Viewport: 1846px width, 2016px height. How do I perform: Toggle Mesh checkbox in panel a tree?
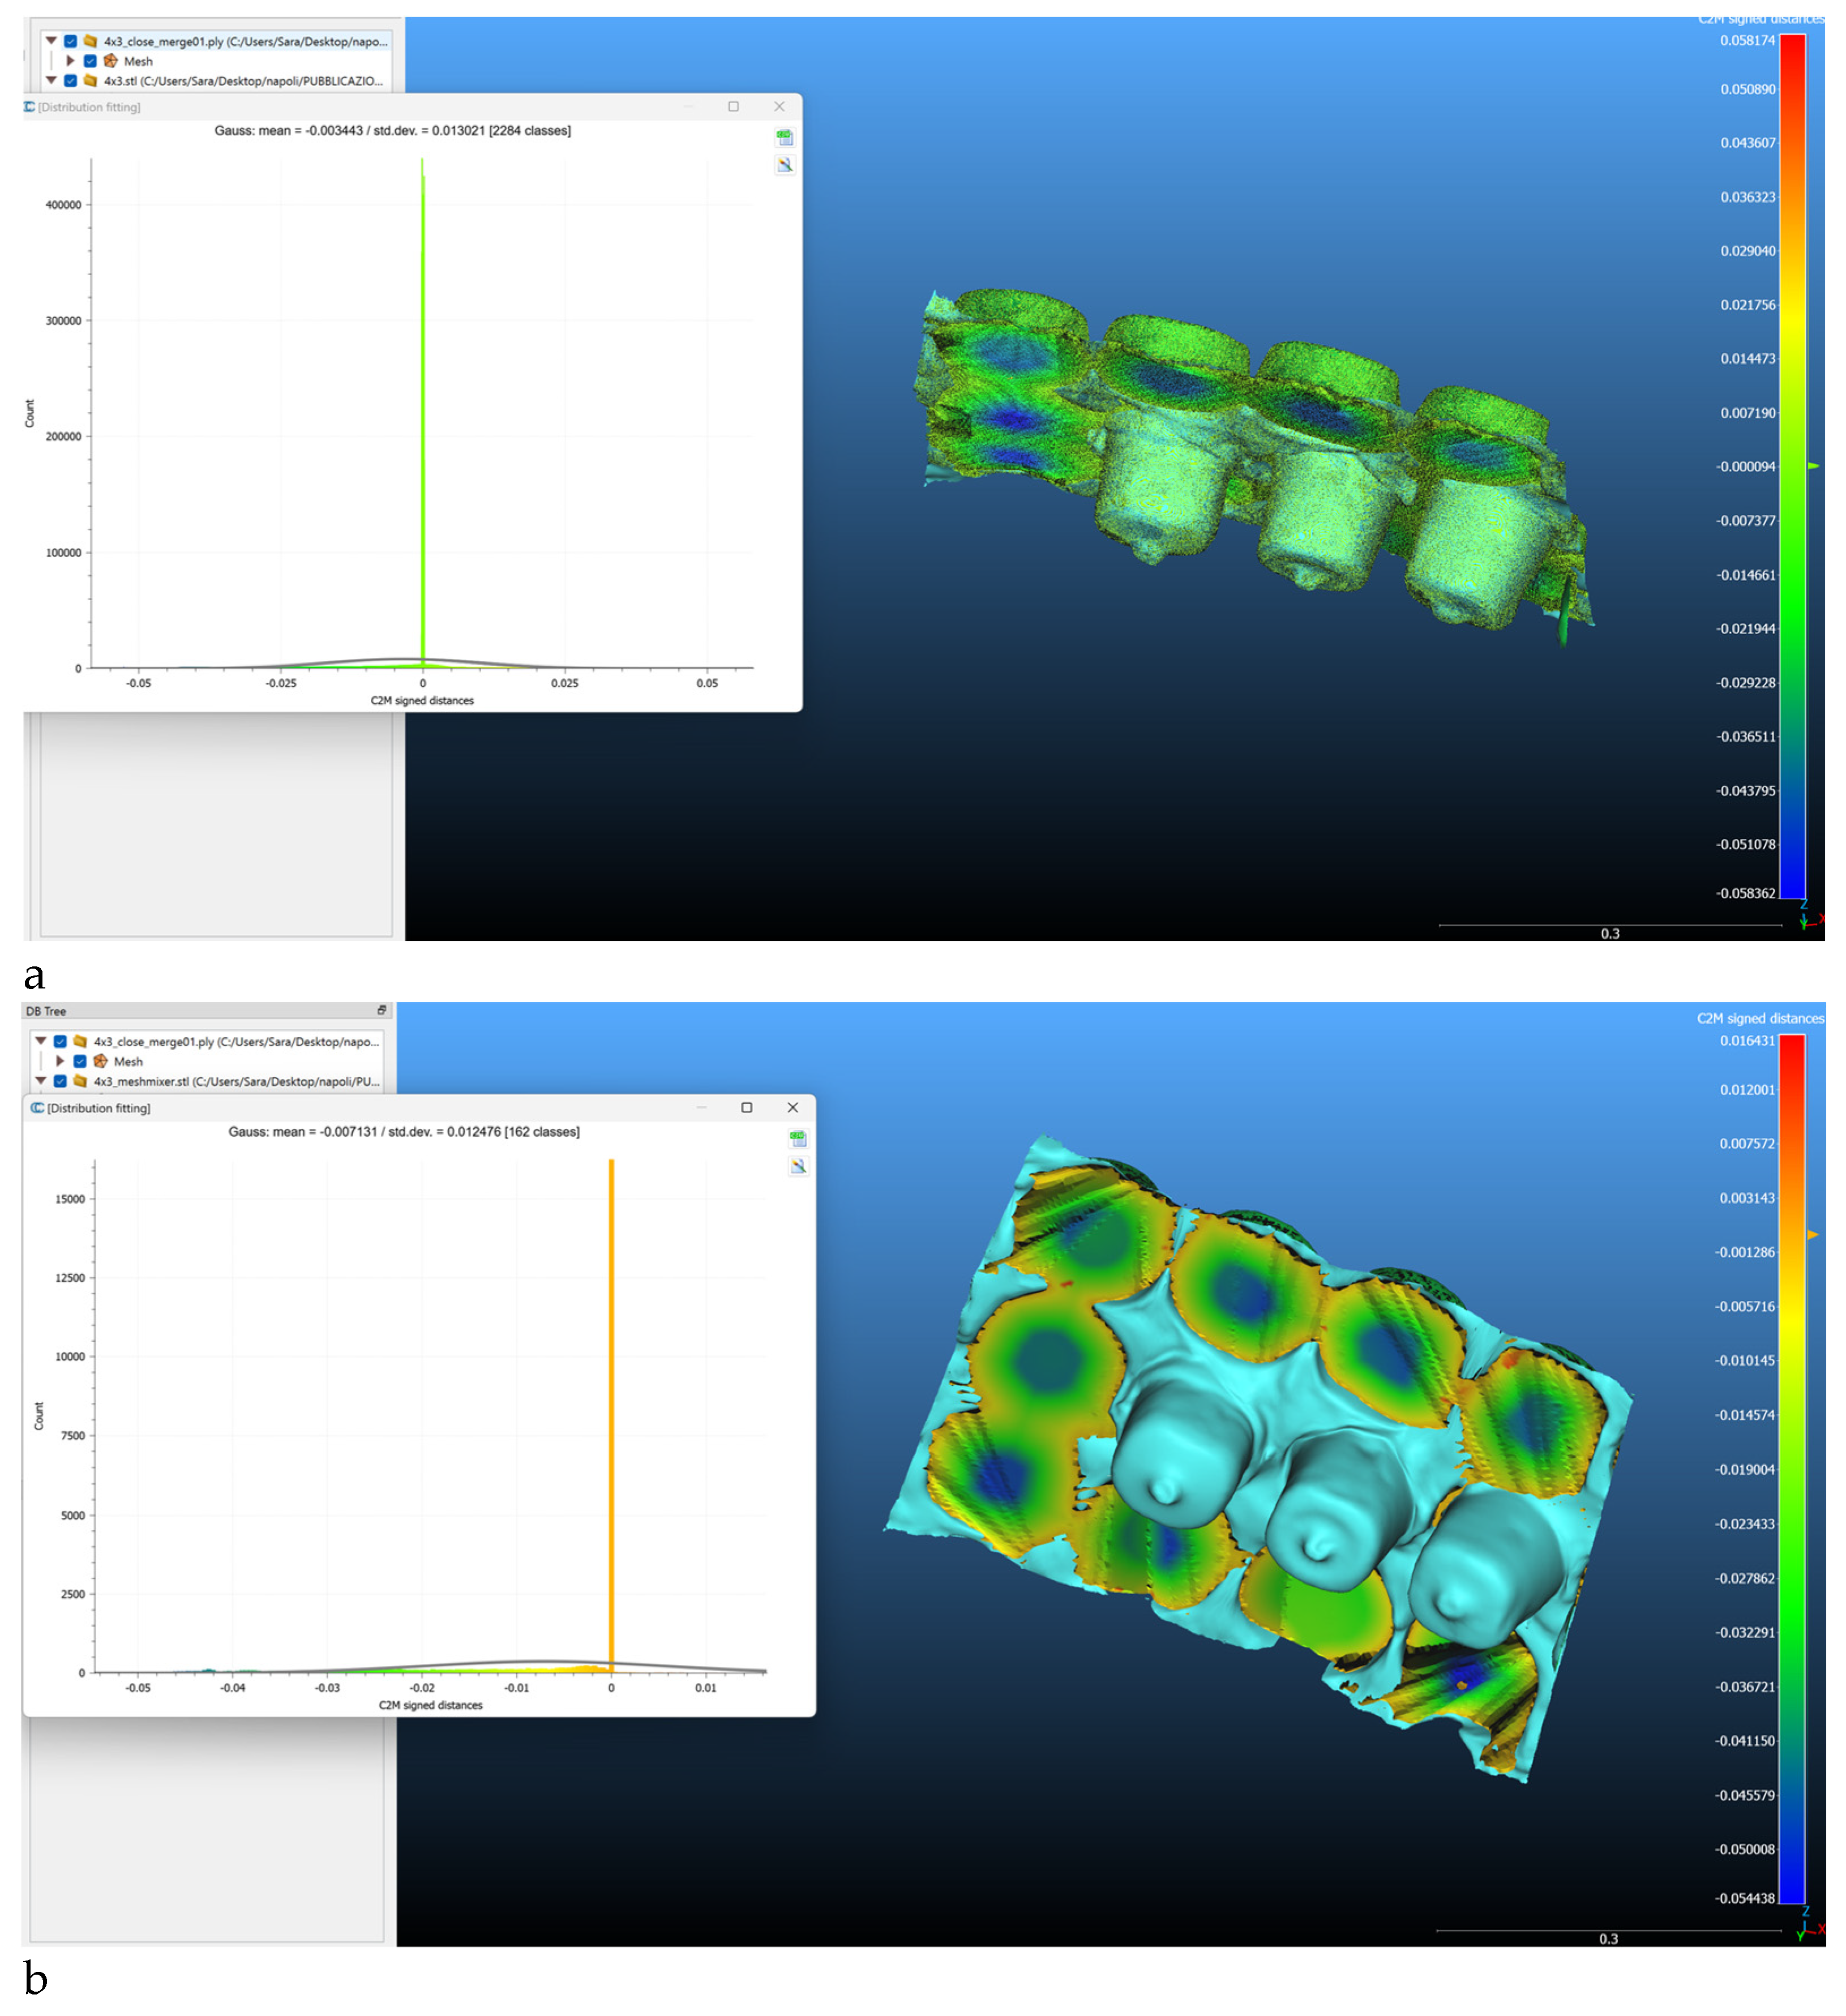[x=90, y=61]
